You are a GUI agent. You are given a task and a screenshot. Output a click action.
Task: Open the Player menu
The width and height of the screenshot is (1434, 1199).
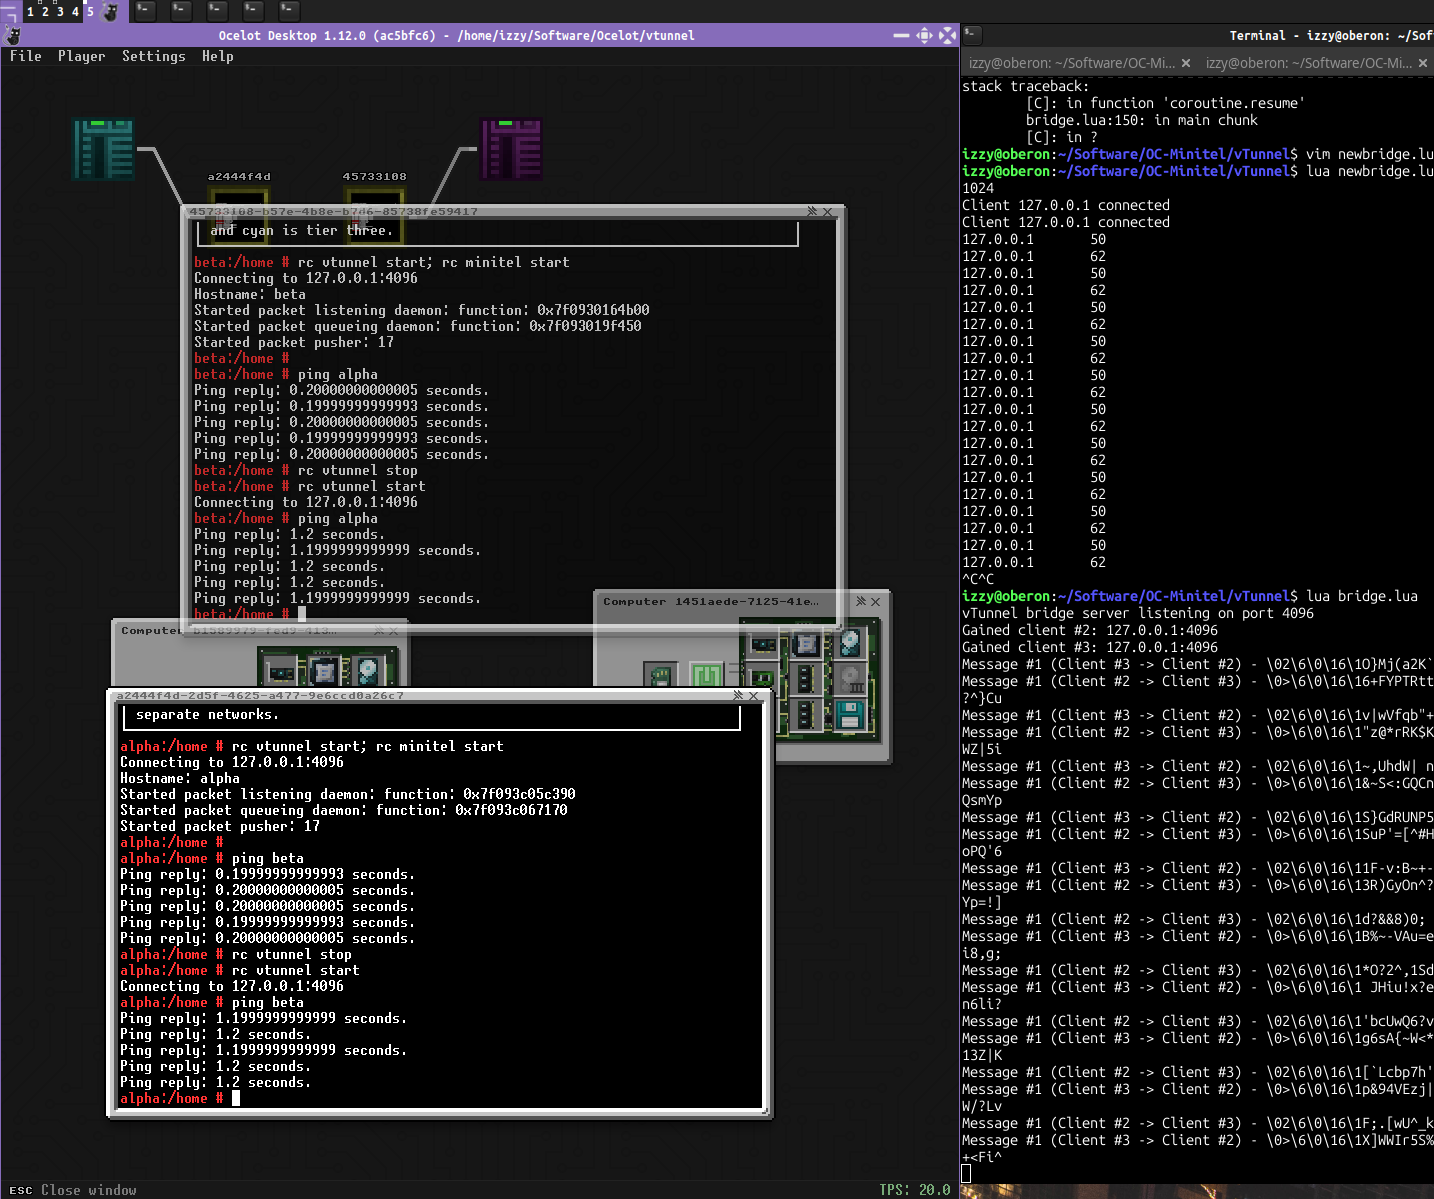click(x=81, y=57)
